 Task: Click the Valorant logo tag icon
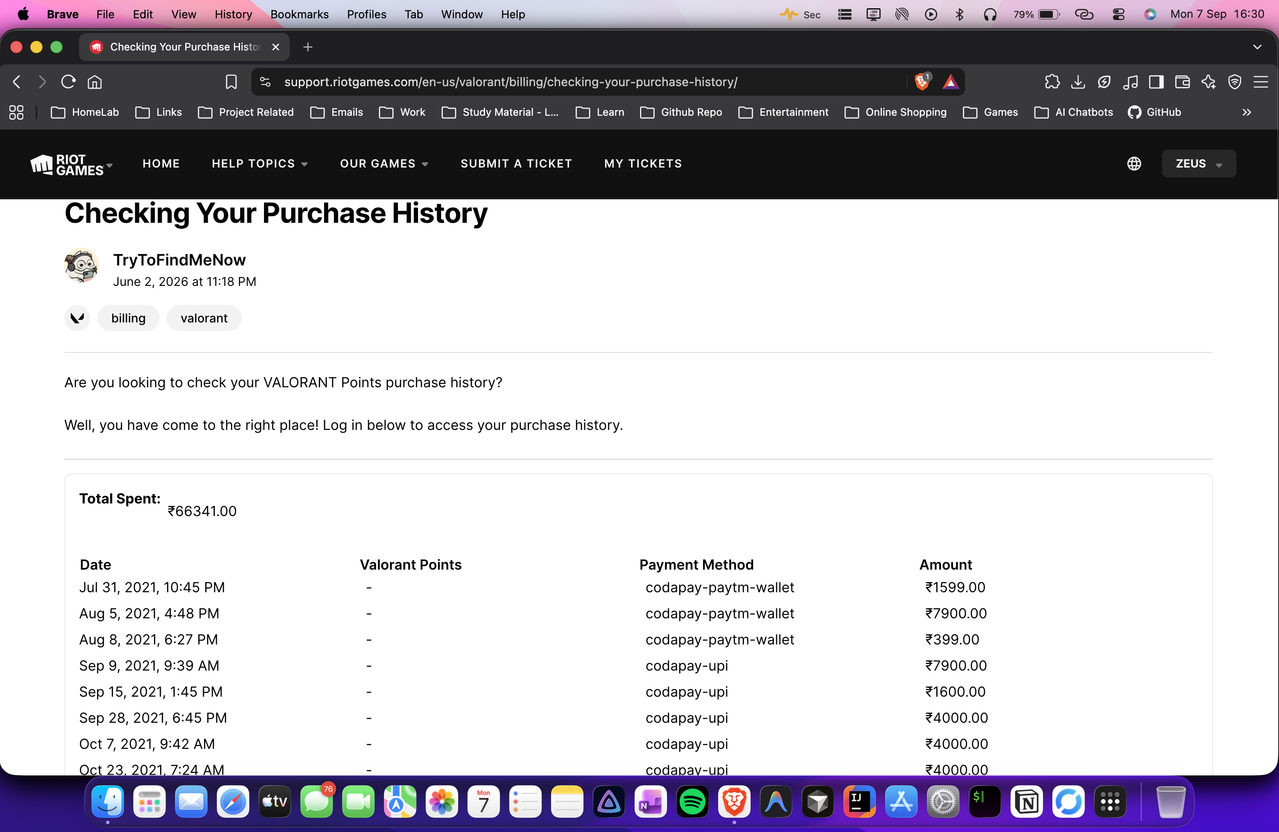[77, 318]
